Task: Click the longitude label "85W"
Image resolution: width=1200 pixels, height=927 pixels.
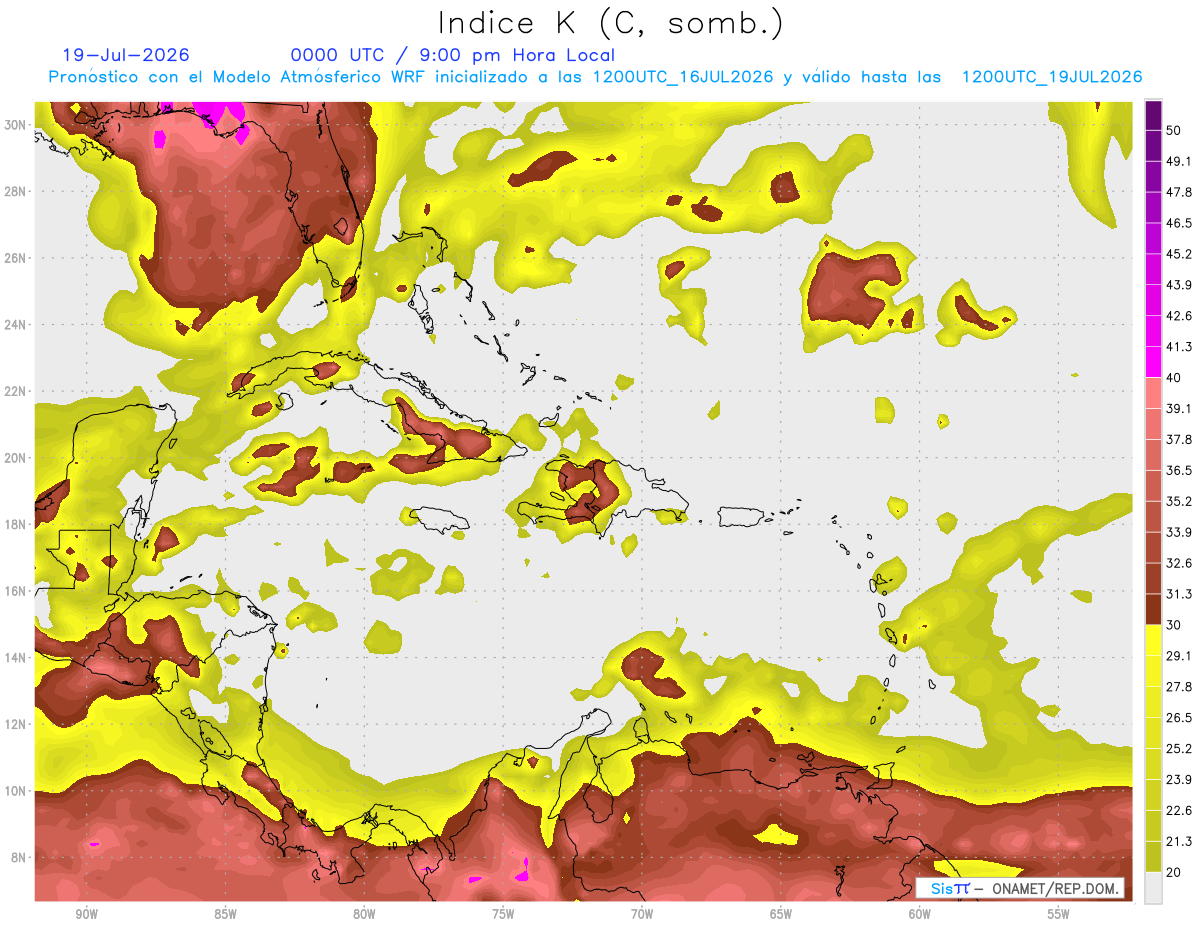Action: click(225, 914)
